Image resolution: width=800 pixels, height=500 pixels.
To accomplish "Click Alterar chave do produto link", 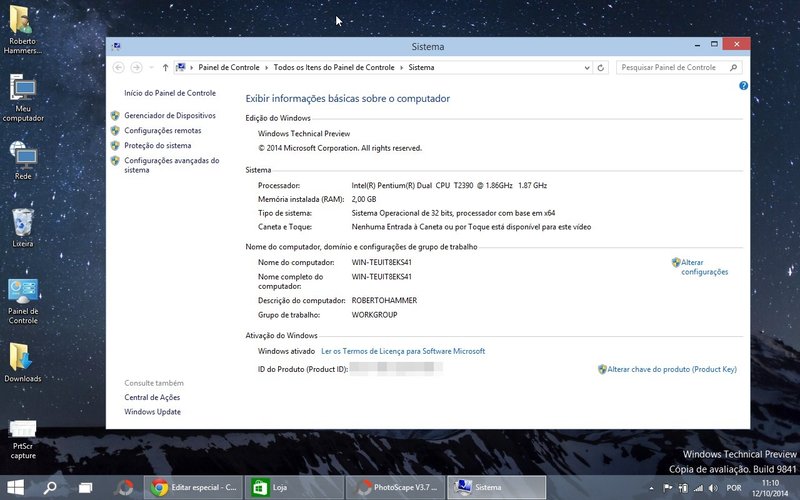I will [x=672, y=369].
